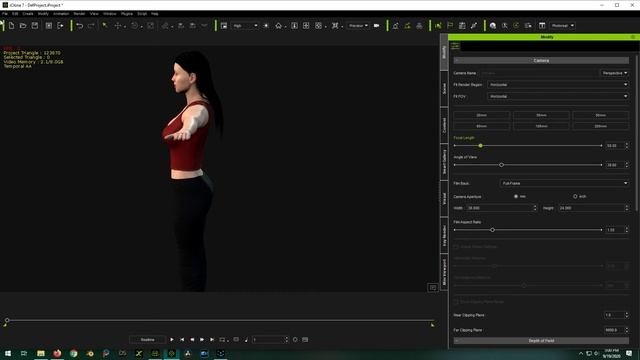
Task: Choose the Rotate object tool
Action: 134,26
